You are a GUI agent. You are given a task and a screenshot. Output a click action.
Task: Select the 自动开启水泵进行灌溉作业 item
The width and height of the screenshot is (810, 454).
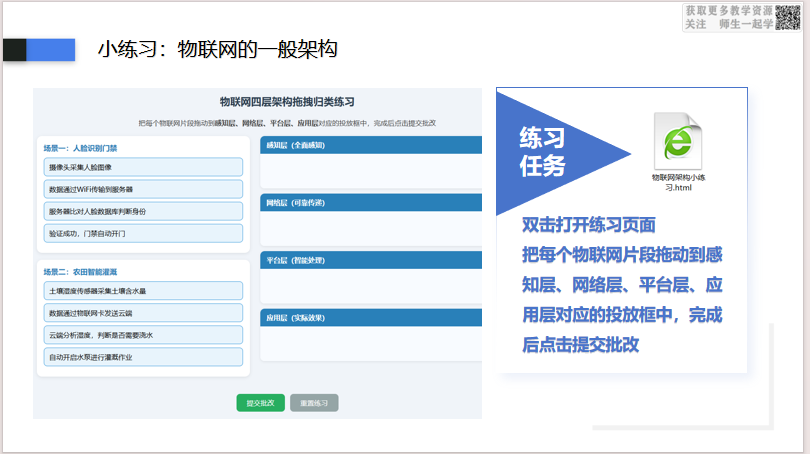pyautogui.click(x=143, y=357)
